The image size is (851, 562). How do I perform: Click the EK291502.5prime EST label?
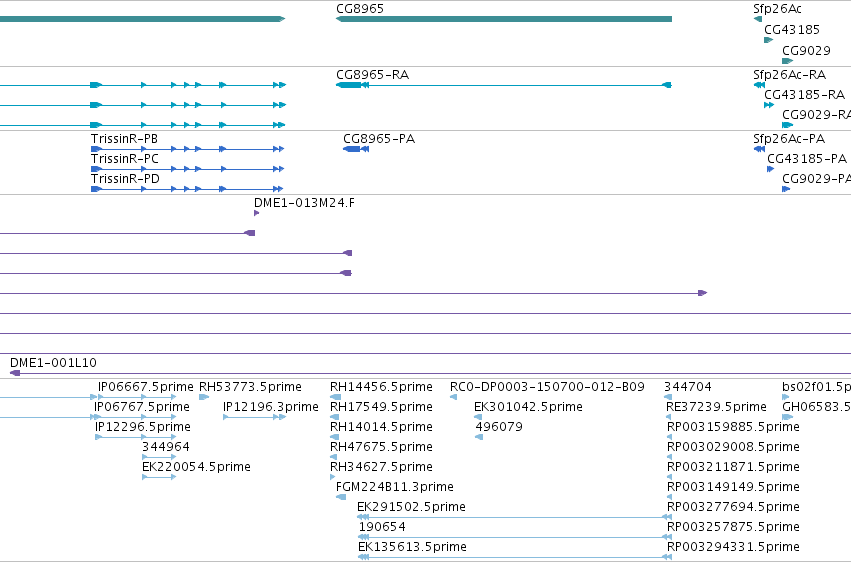click(x=411, y=507)
